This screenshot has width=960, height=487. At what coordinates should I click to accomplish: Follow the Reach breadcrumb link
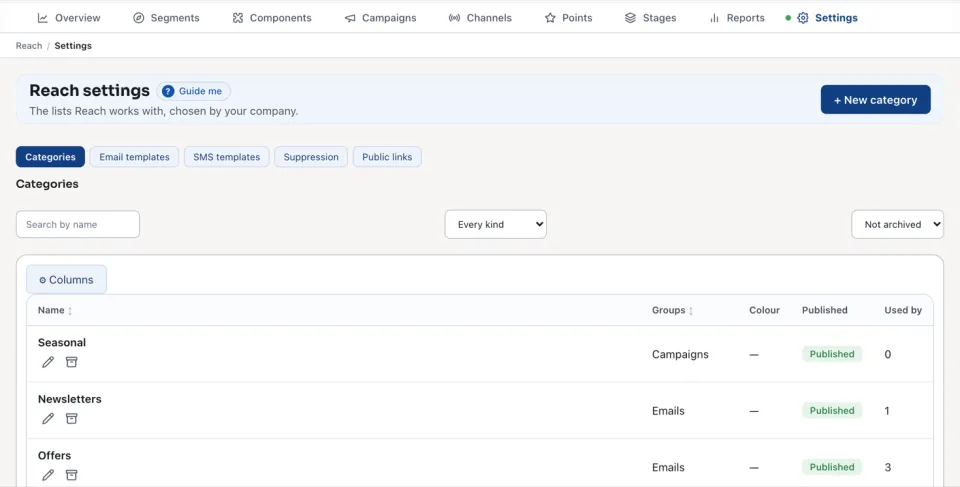[29, 46]
